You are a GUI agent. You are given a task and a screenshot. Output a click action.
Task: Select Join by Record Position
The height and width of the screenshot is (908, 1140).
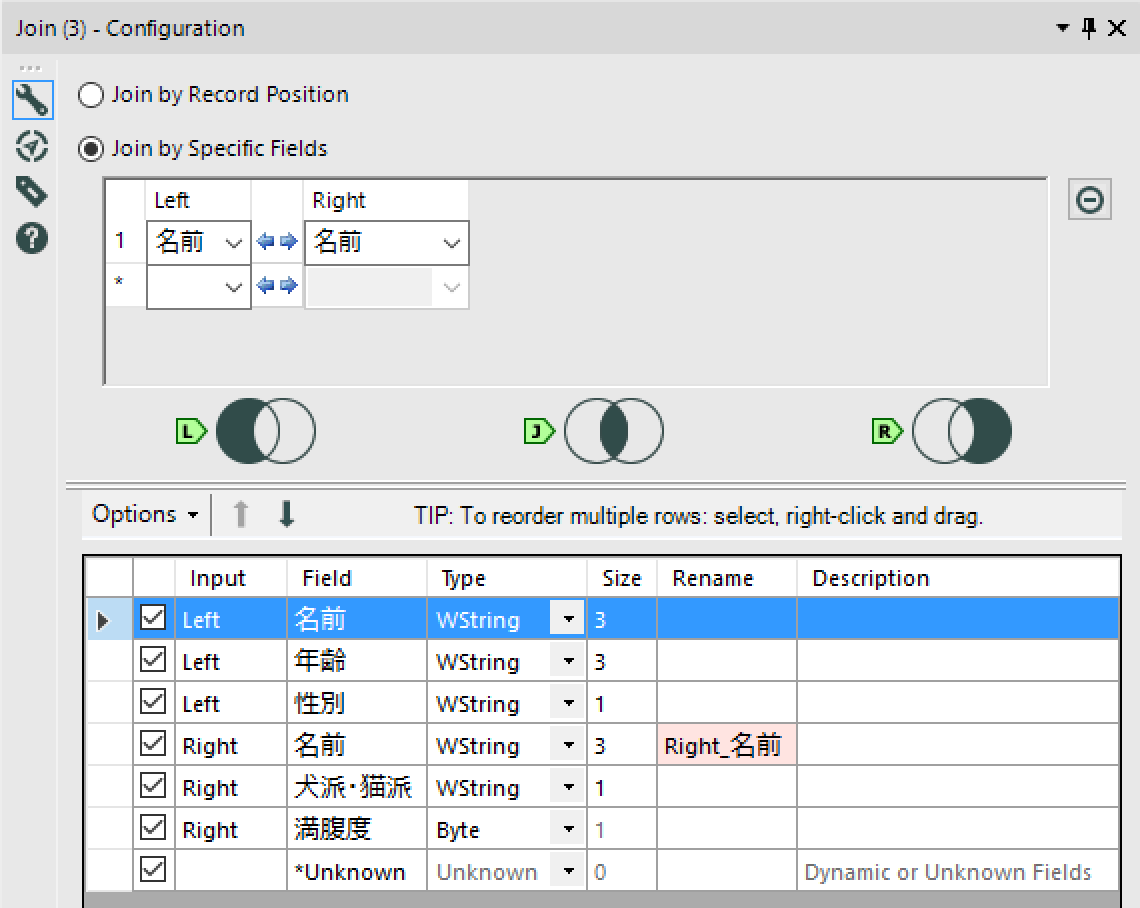click(90, 95)
